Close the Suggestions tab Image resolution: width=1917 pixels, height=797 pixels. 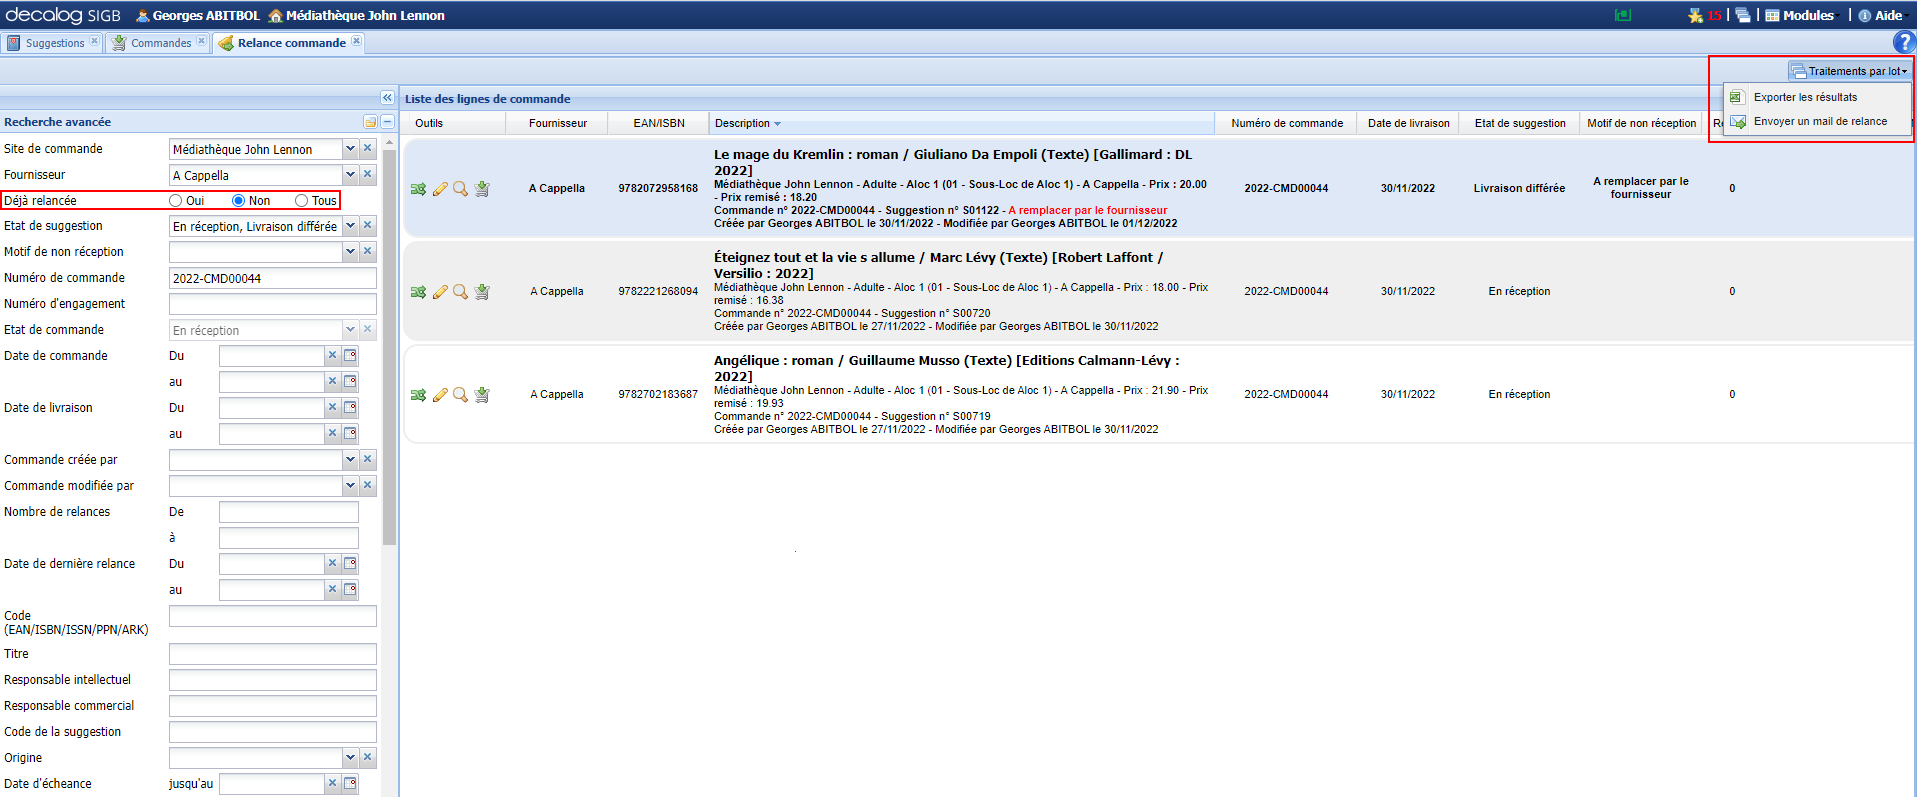[95, 41]
